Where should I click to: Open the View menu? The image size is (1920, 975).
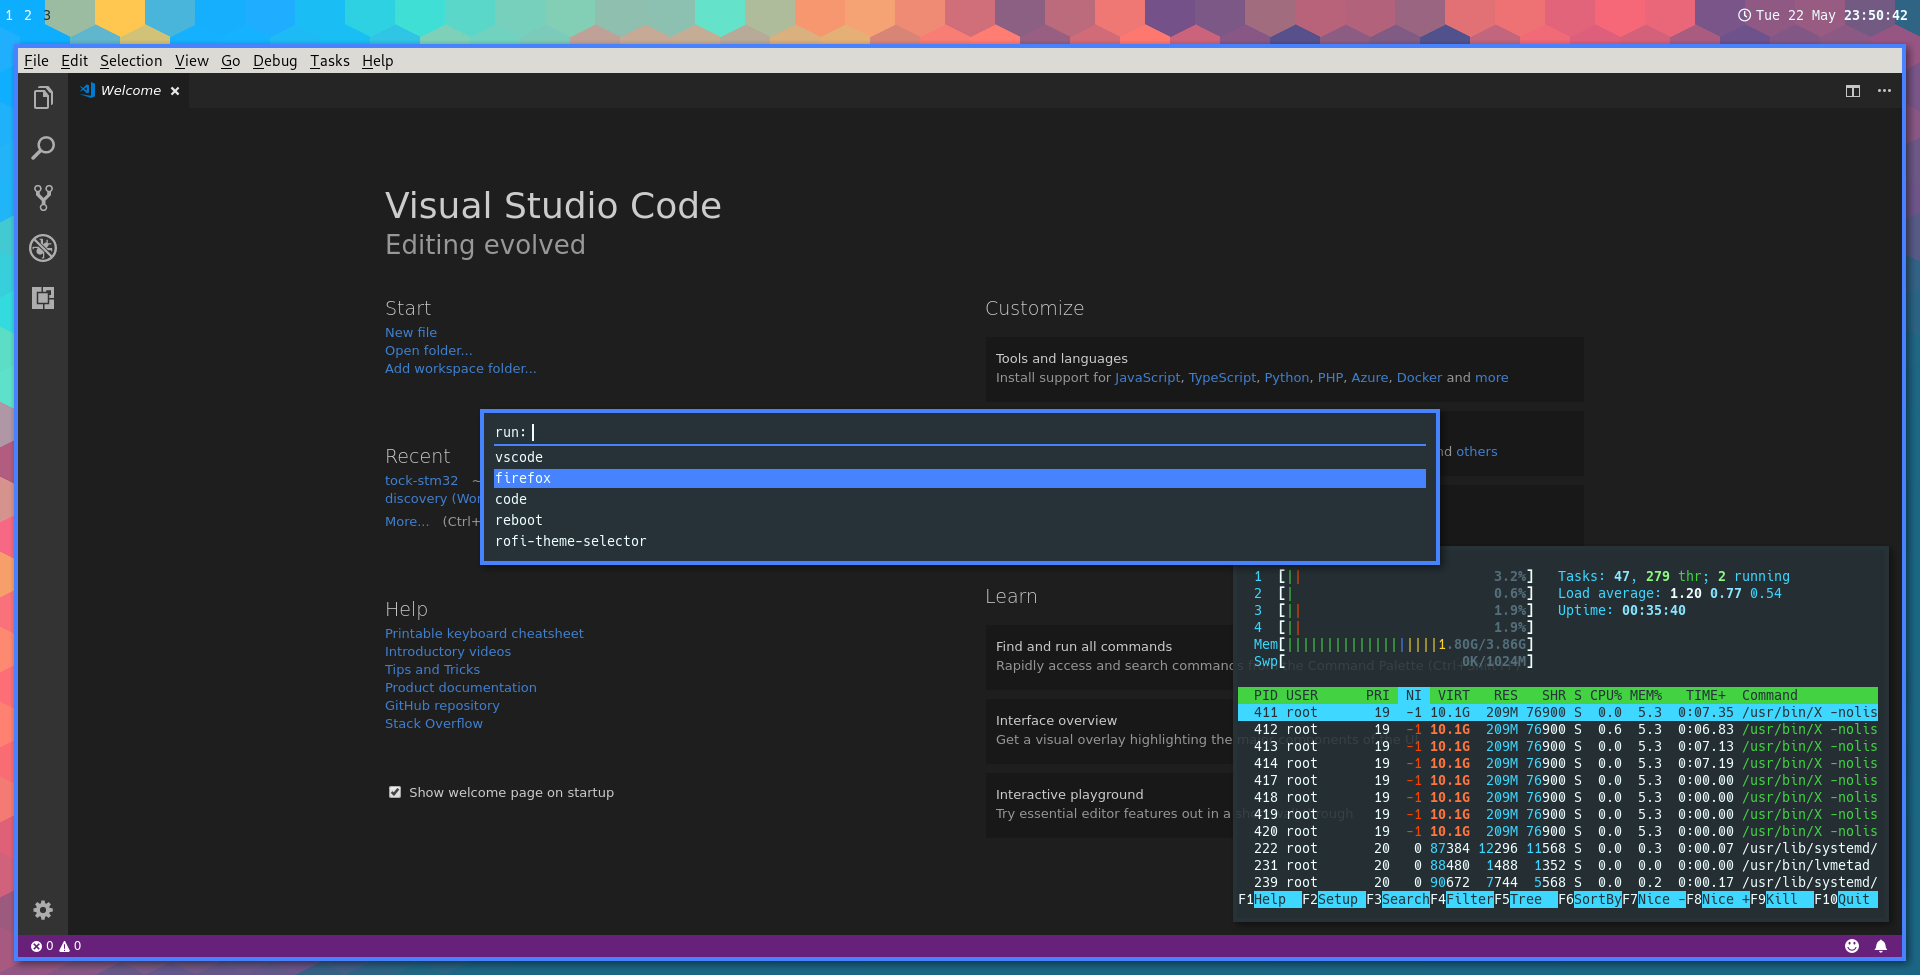pyautogui.click(x=192, y=61)
